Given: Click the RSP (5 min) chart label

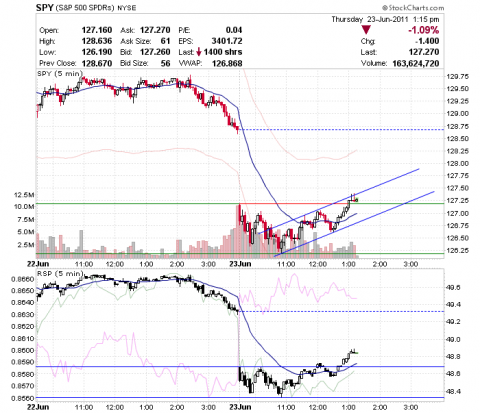Looking at the screenshot, I should (x=60, y=274).
